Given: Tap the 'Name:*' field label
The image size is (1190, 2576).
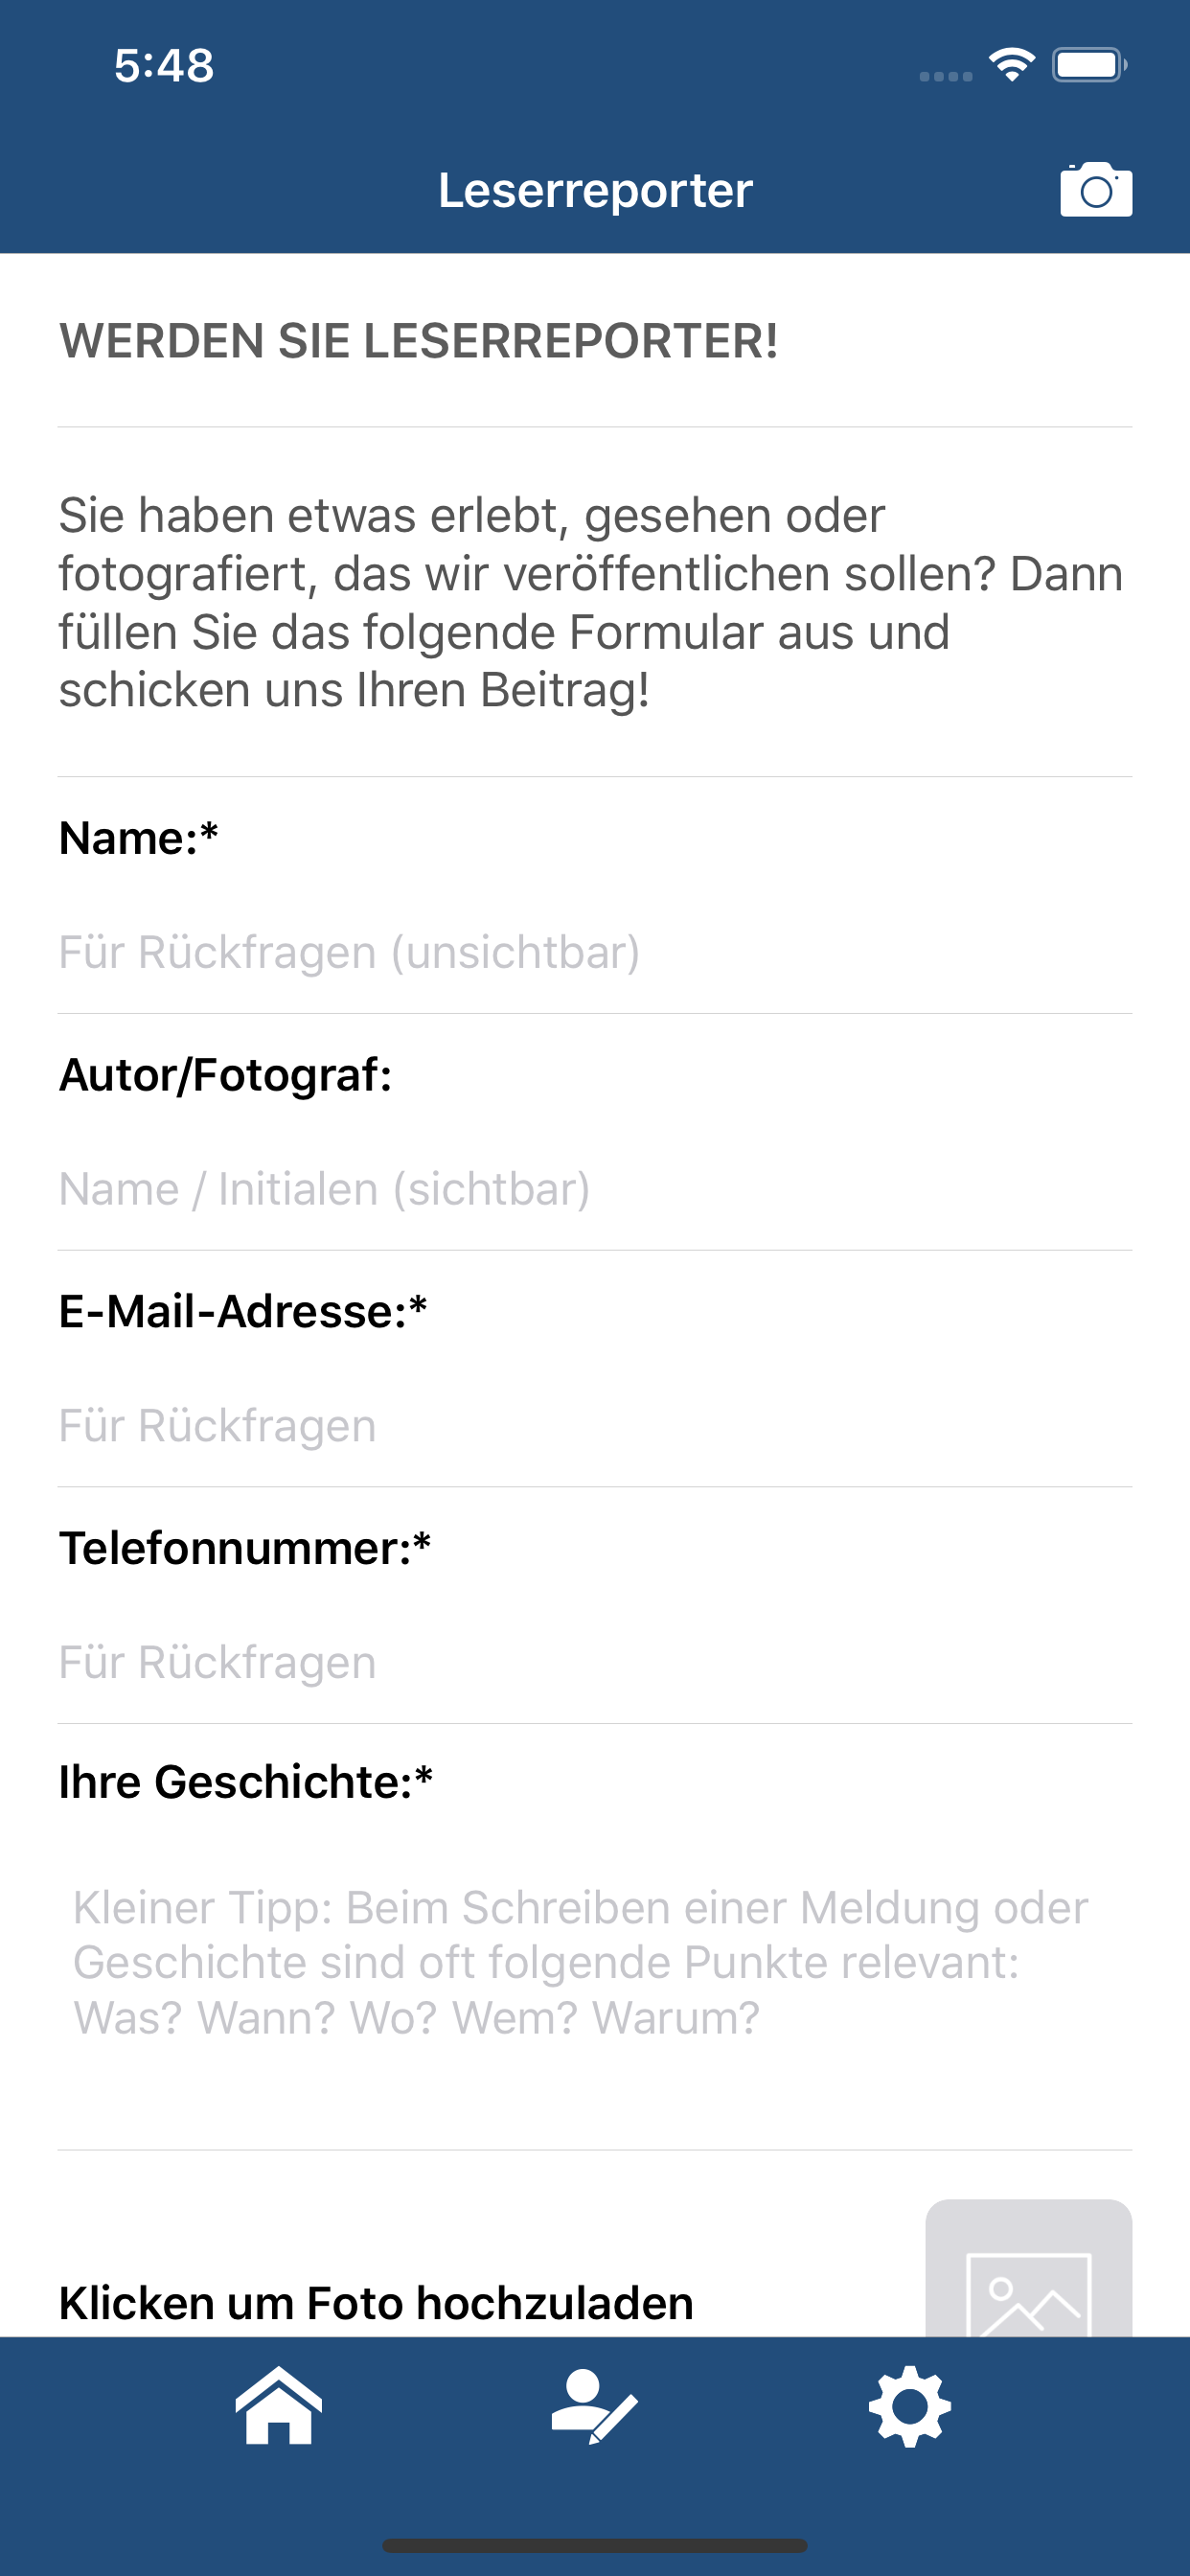Looking at the screenshot, I should tap(138, 838).
